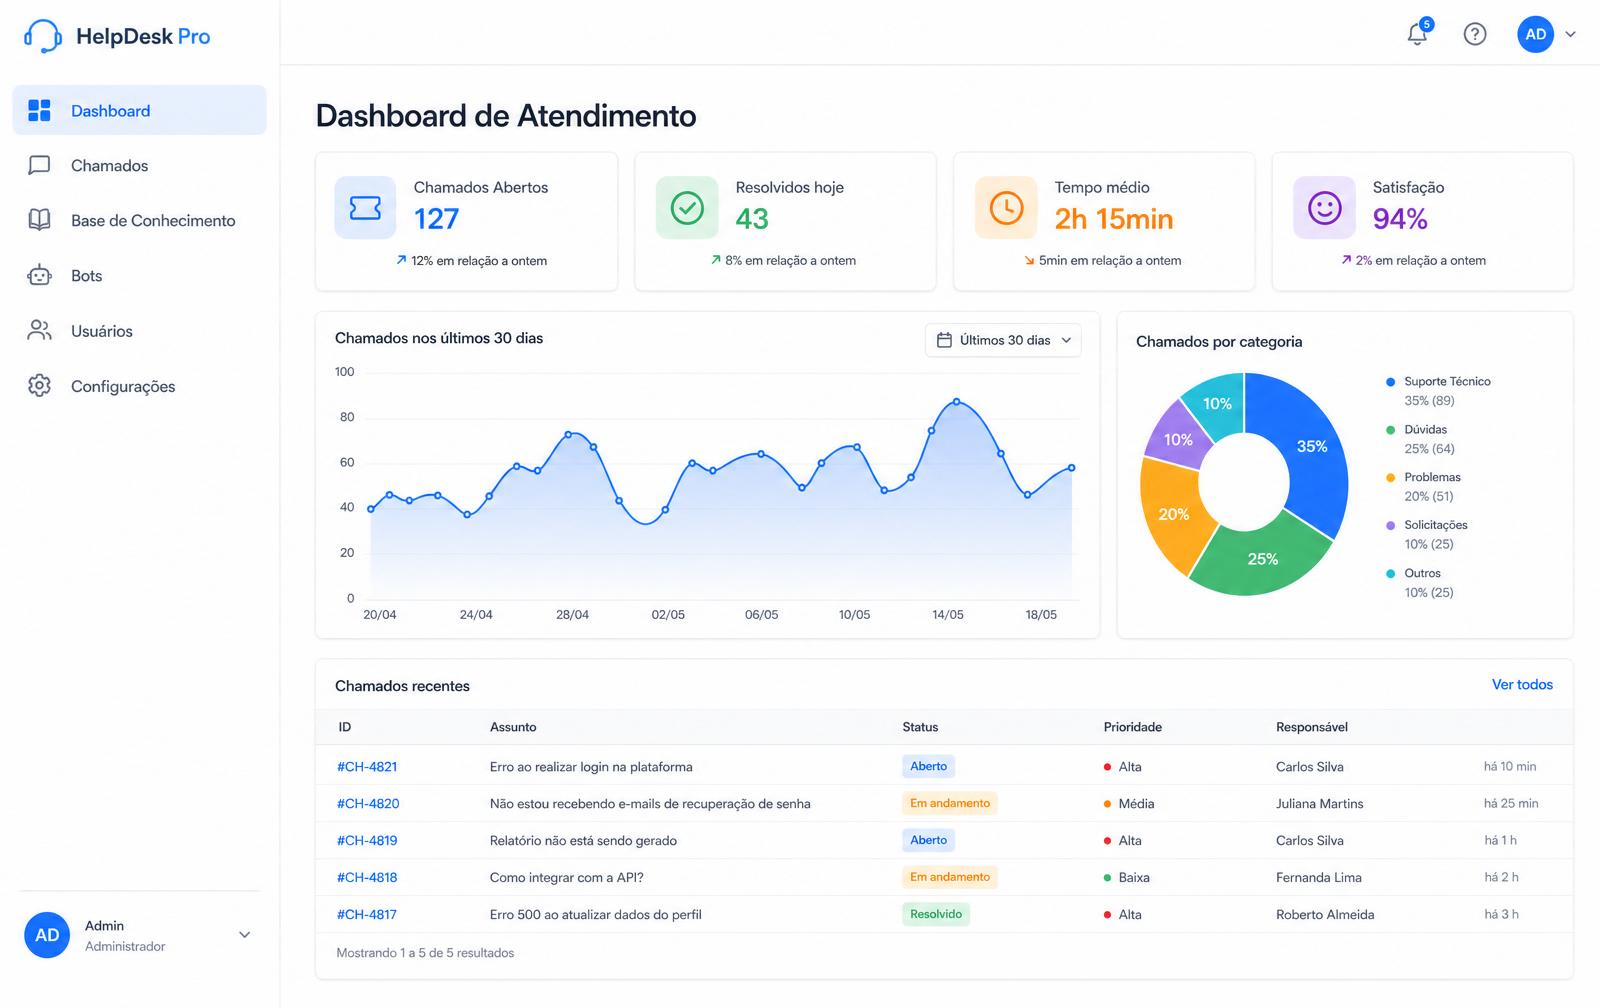Open ticket #CH-4819

coord(367,841)
